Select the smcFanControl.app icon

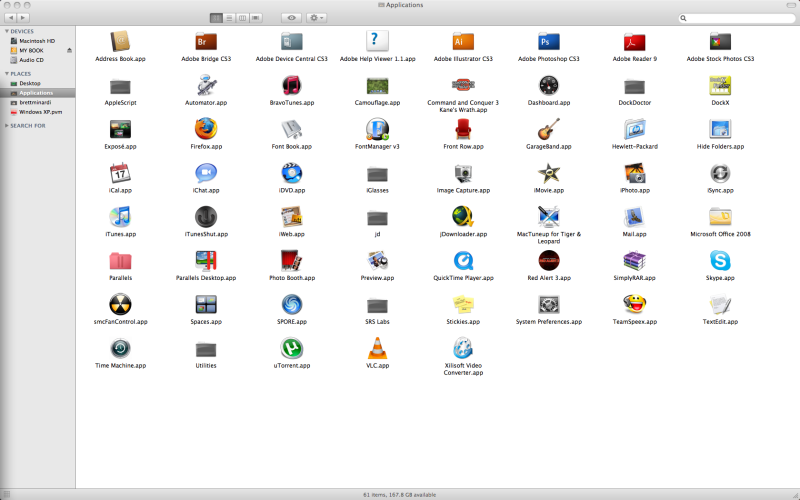[x=120, y=304]
